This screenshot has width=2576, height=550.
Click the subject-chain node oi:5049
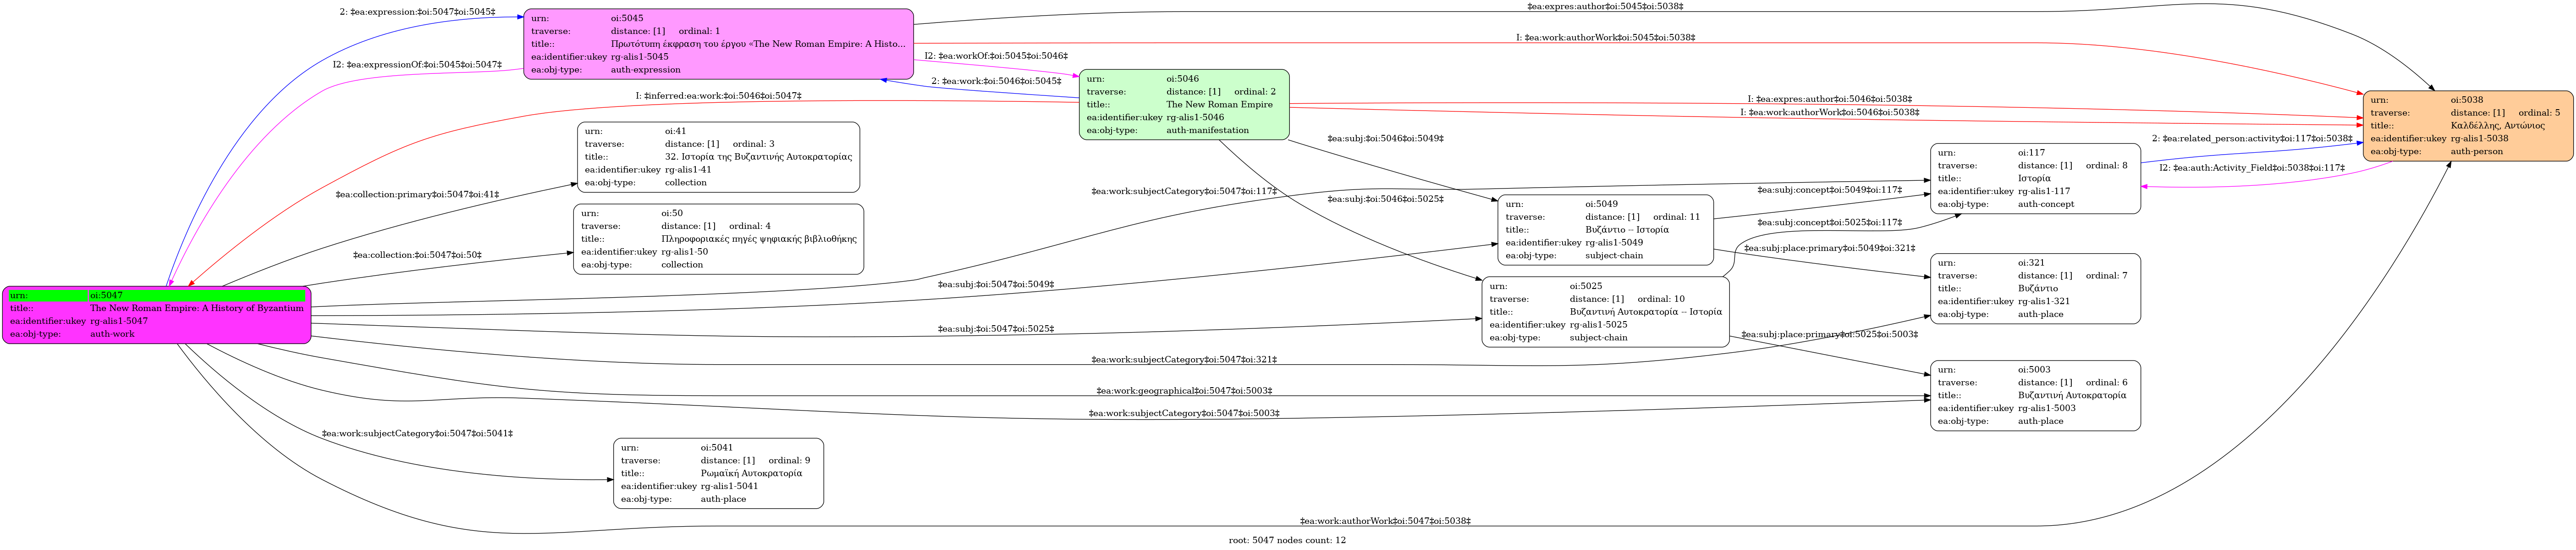coord(1605,230)
